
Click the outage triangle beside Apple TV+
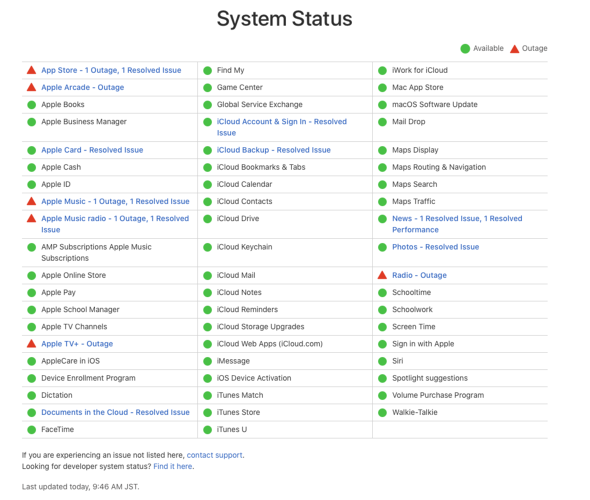click(x=32, y=344)
